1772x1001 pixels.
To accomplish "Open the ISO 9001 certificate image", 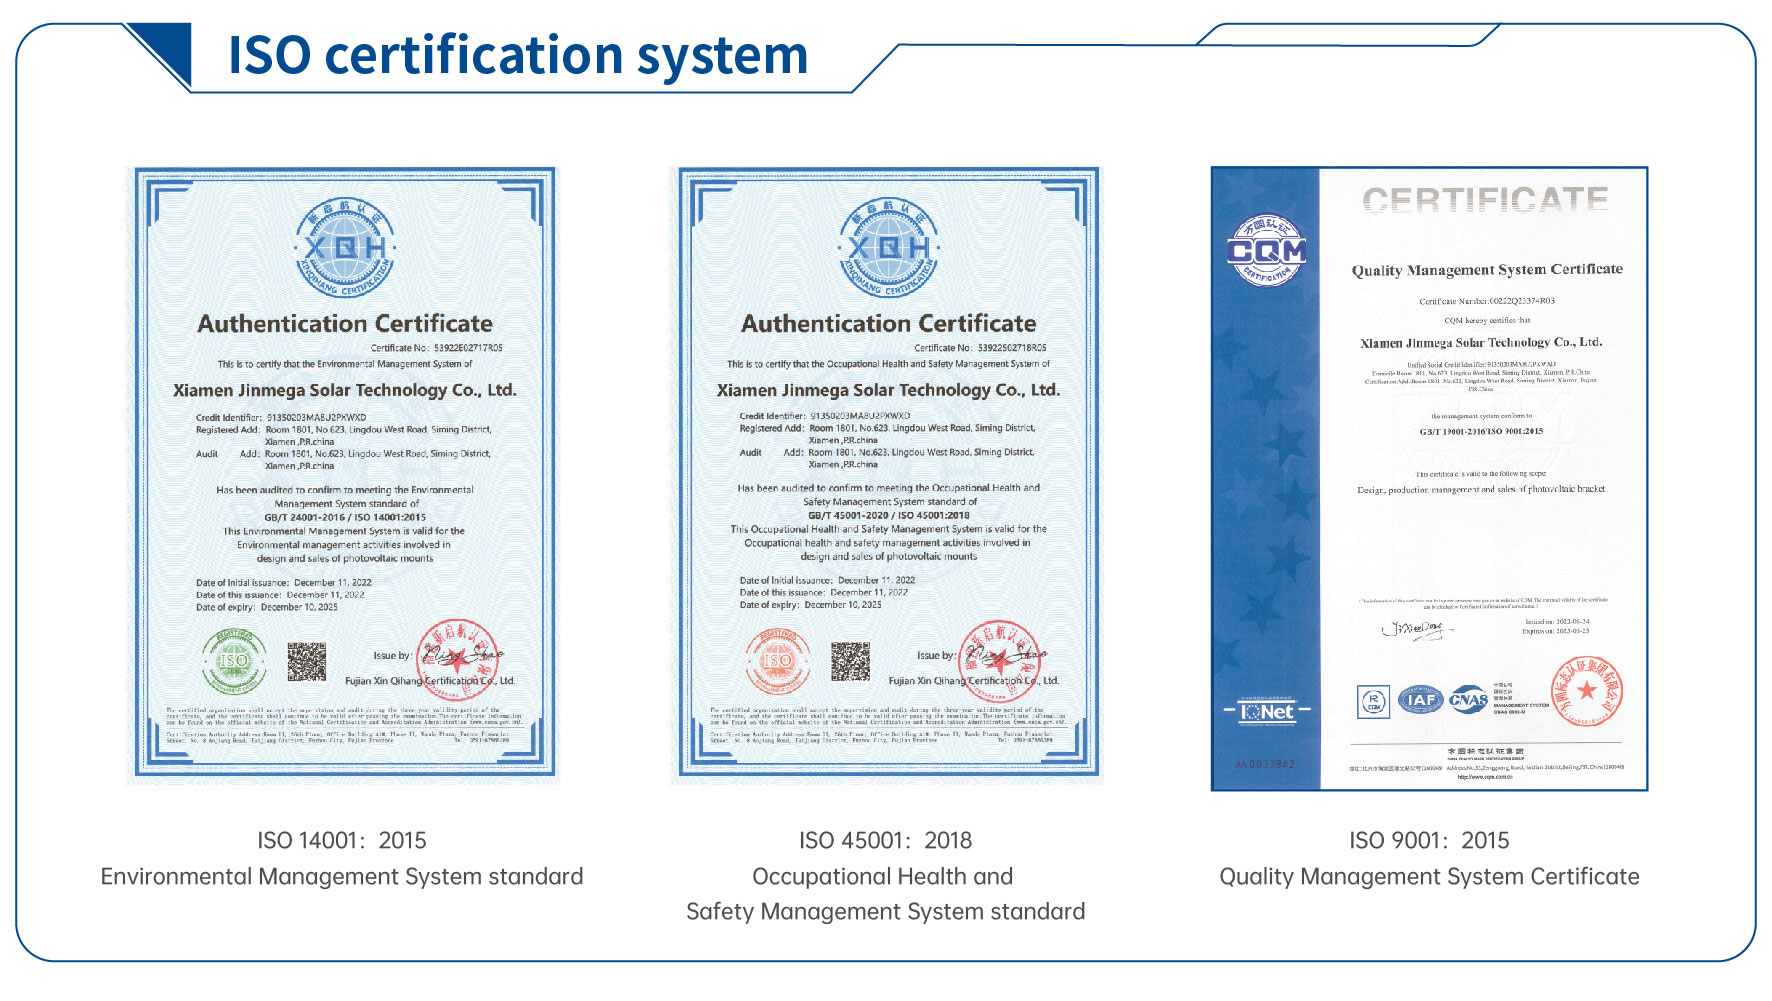I will 1429,479.
